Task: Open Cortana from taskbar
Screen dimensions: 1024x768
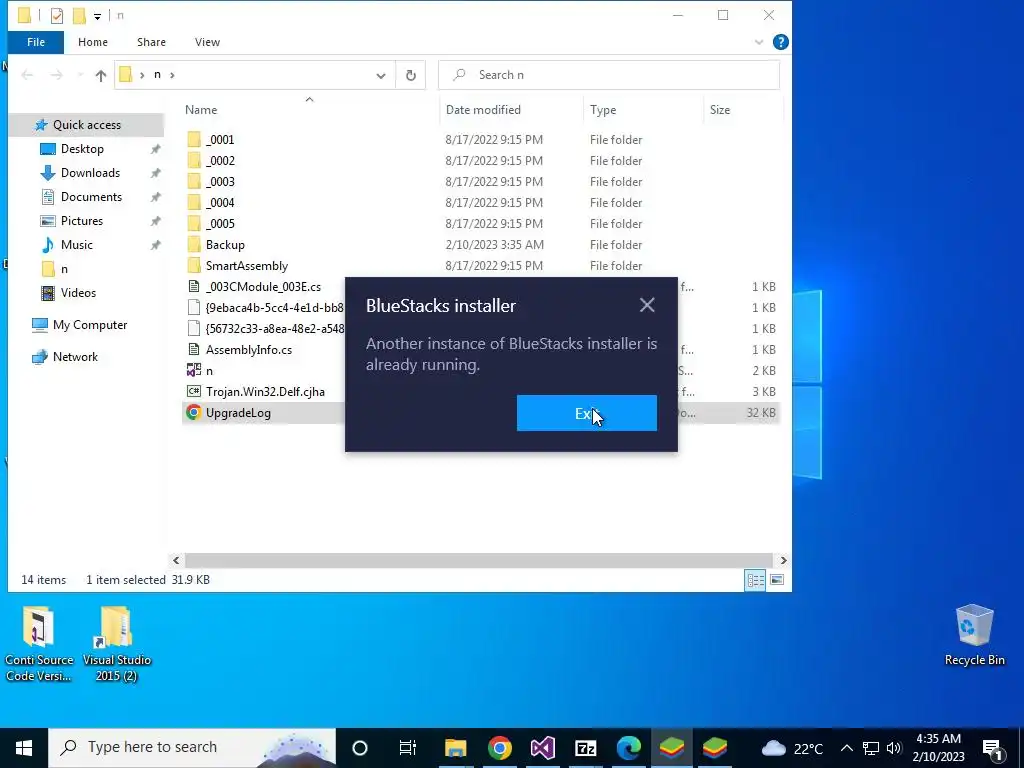Action: tap(360, 748)
